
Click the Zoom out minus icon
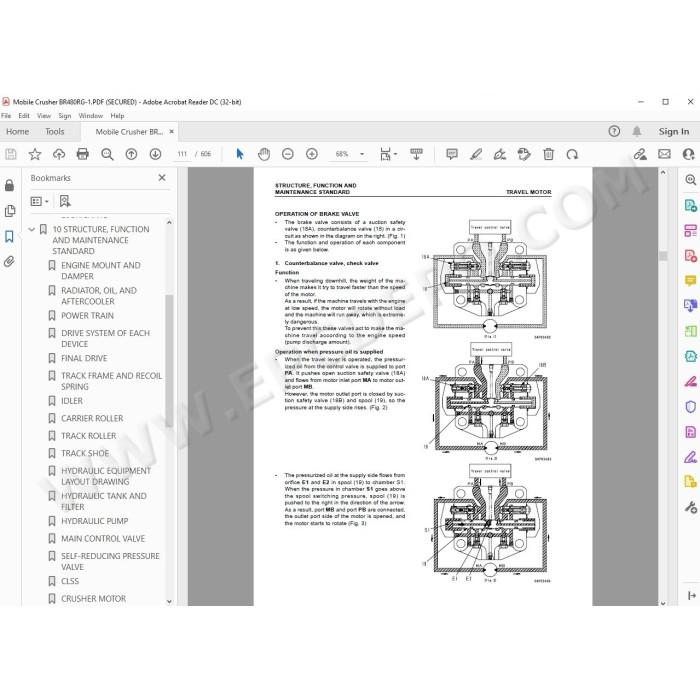[x=288, y=154]
